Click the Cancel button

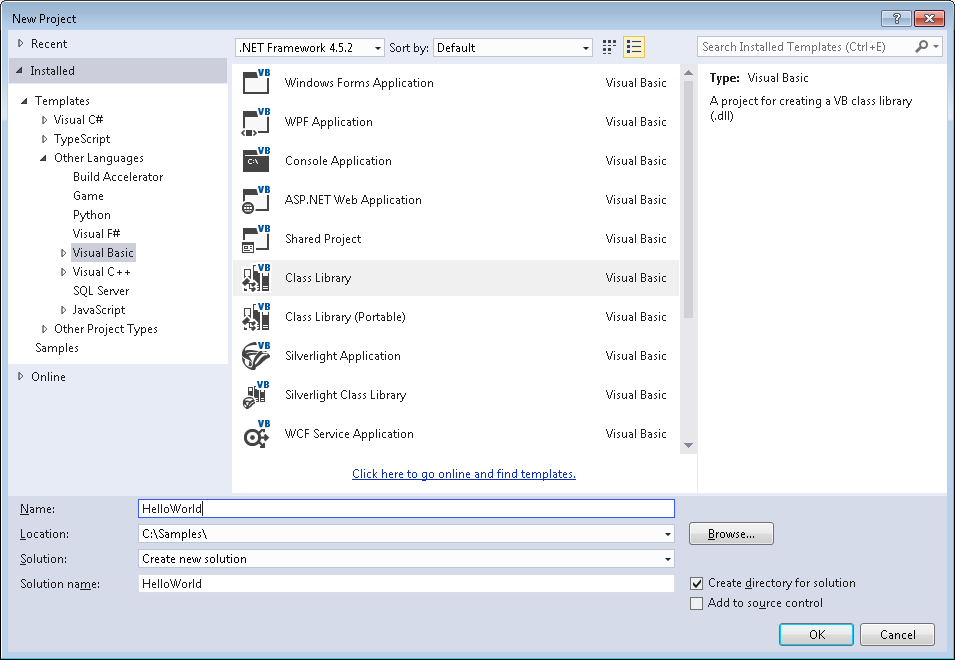point(897,634)
